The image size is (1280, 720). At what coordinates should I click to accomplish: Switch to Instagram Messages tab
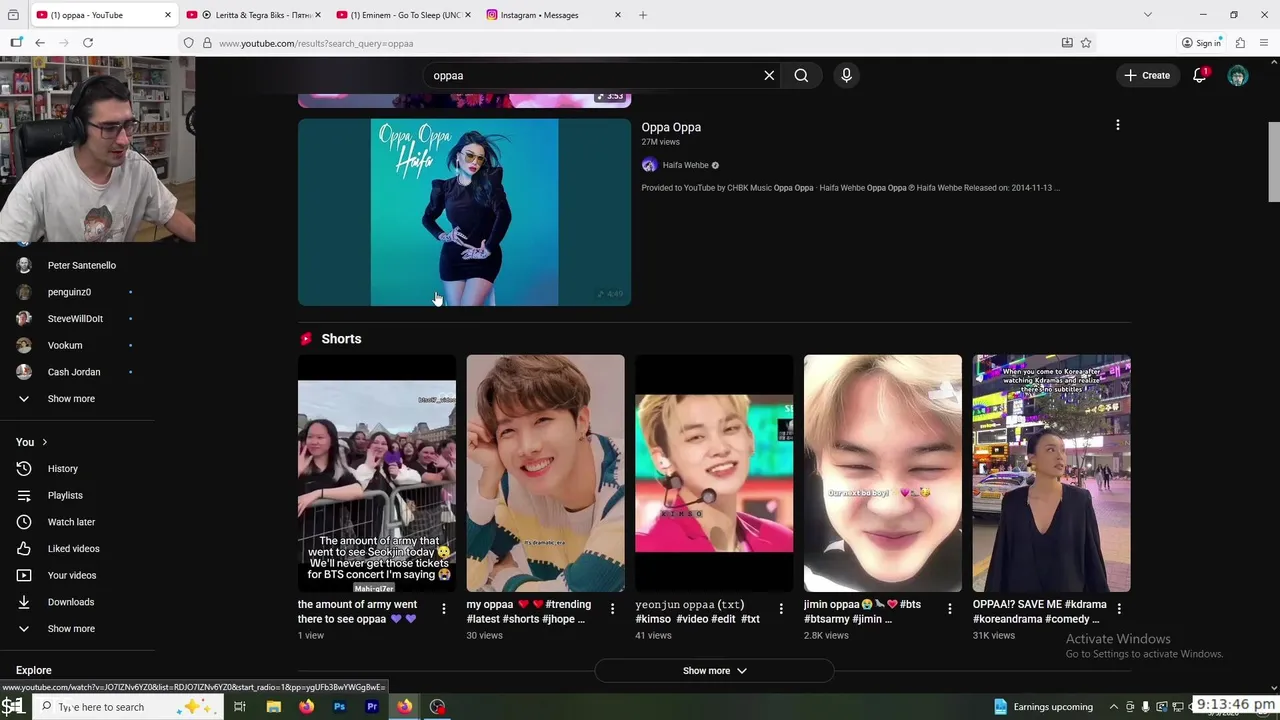tap(554, 15)
